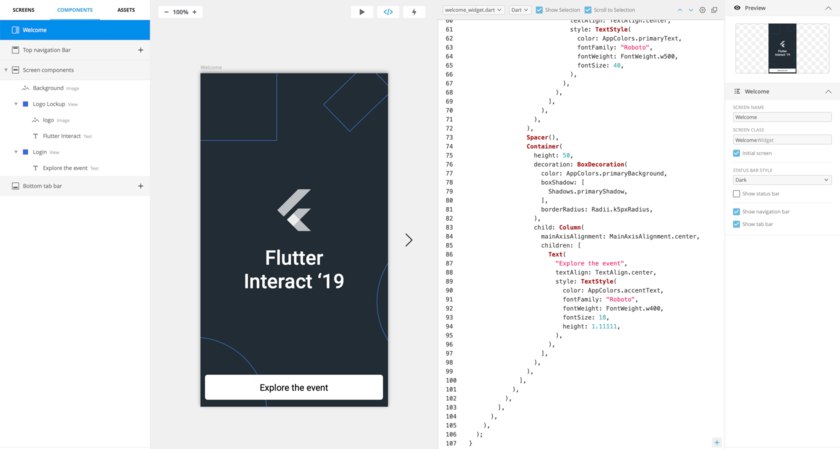Click Explore the event text layer icon
Image resolution: width=840 pixels, height=449 pixels.
(35, 168)
